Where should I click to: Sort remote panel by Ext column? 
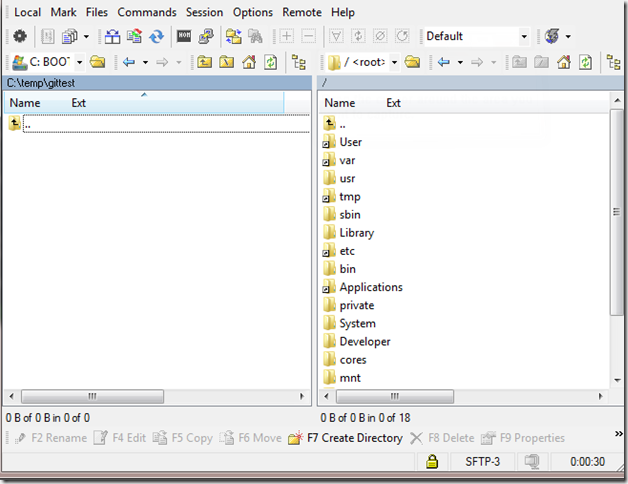393,103
